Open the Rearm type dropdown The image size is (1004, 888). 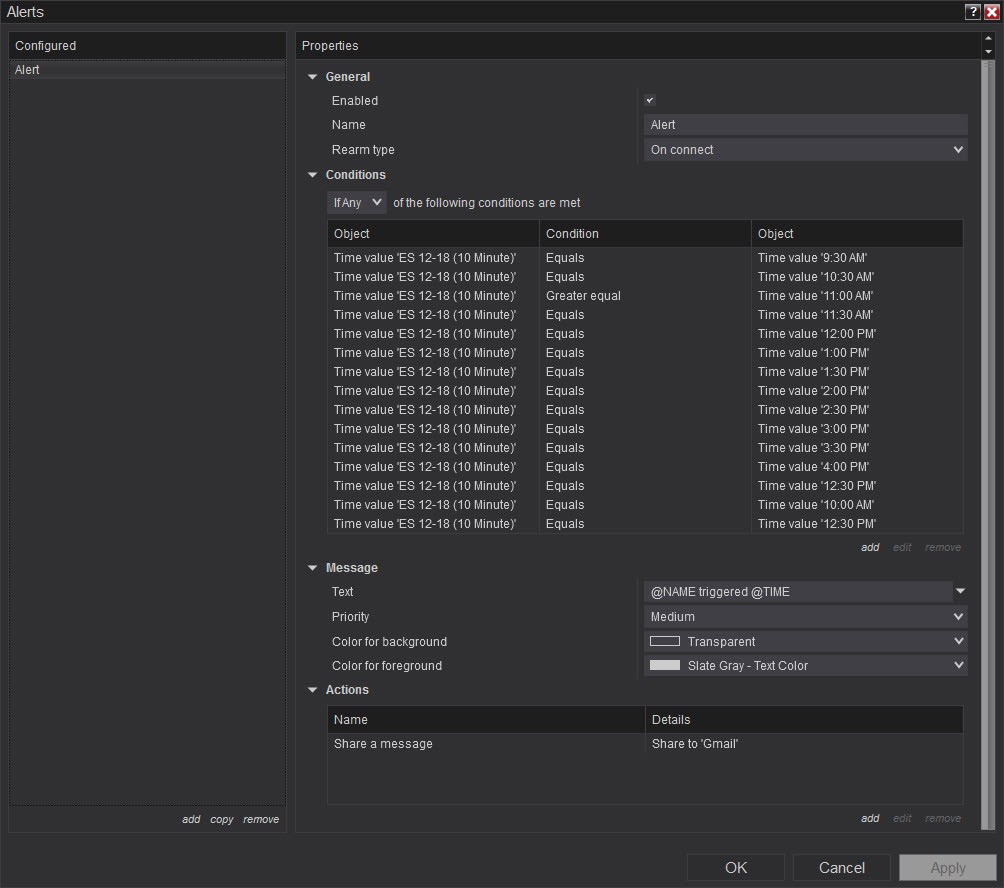(x=805, y=150)
